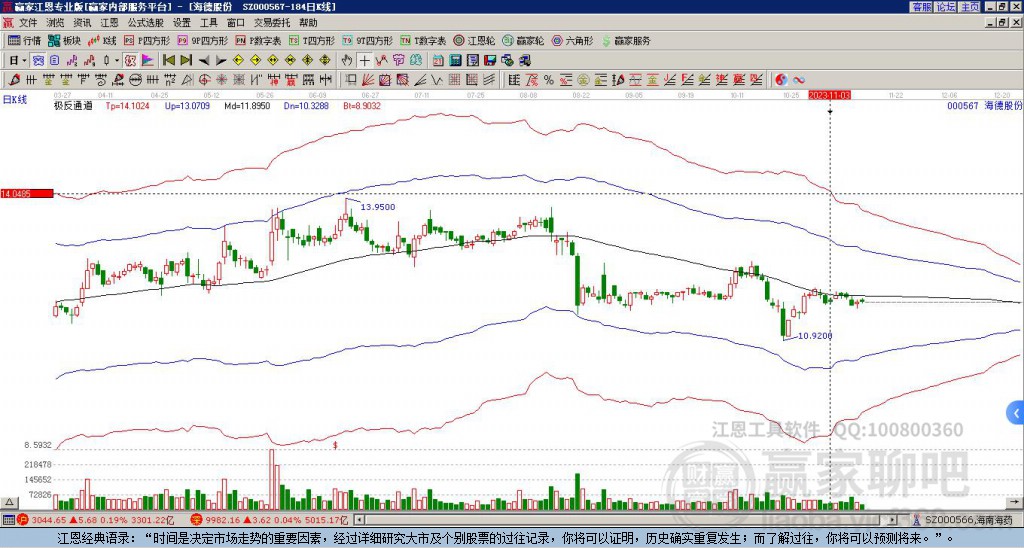Select the percent % line tool

549,80
